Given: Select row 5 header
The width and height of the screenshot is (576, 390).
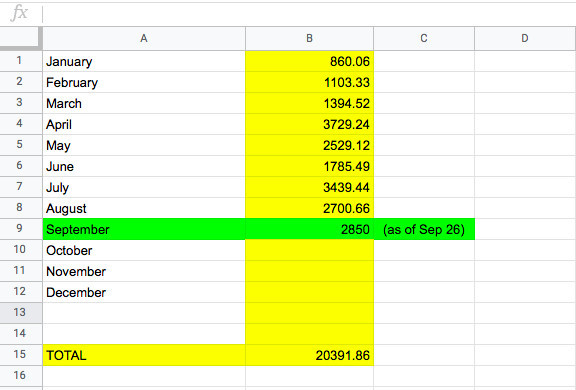Looking at the screenshot, I should coord(21,145).
